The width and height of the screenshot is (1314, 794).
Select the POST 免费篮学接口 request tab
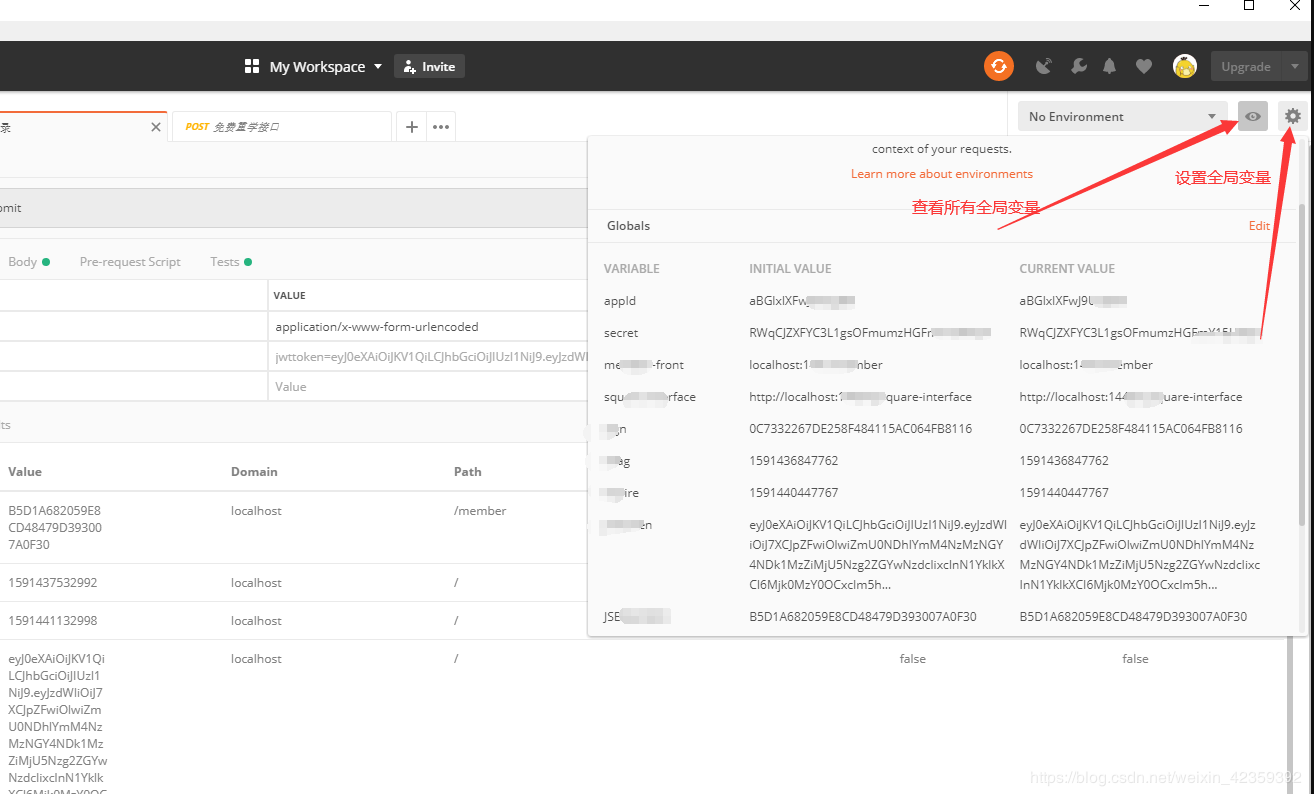[x=281, y=126]
